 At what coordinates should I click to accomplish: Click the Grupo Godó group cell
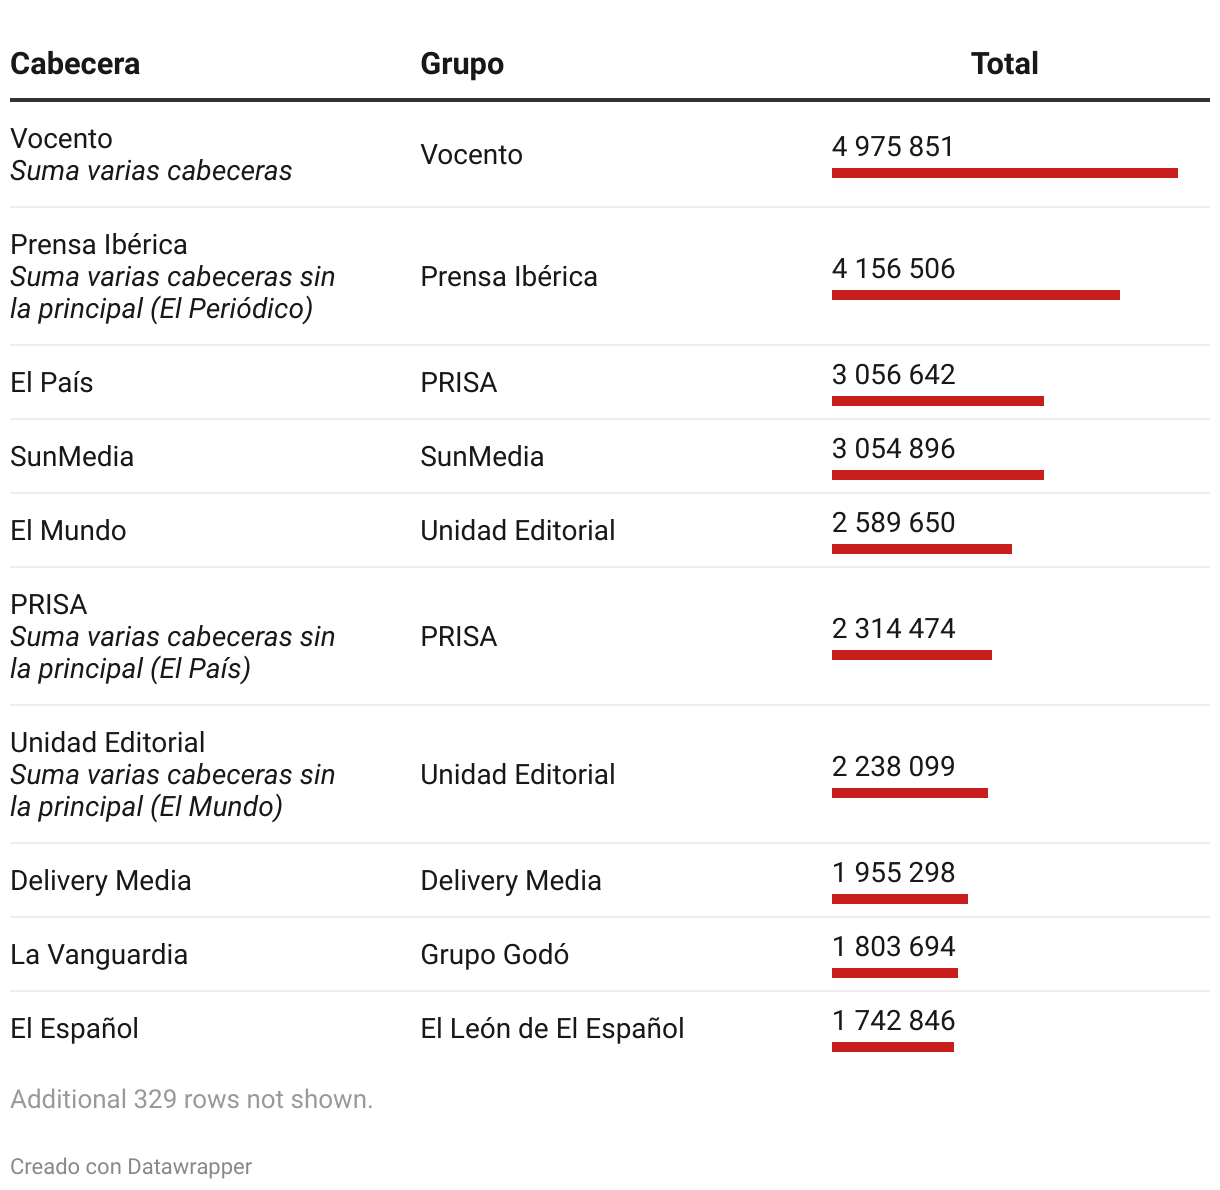494,954
